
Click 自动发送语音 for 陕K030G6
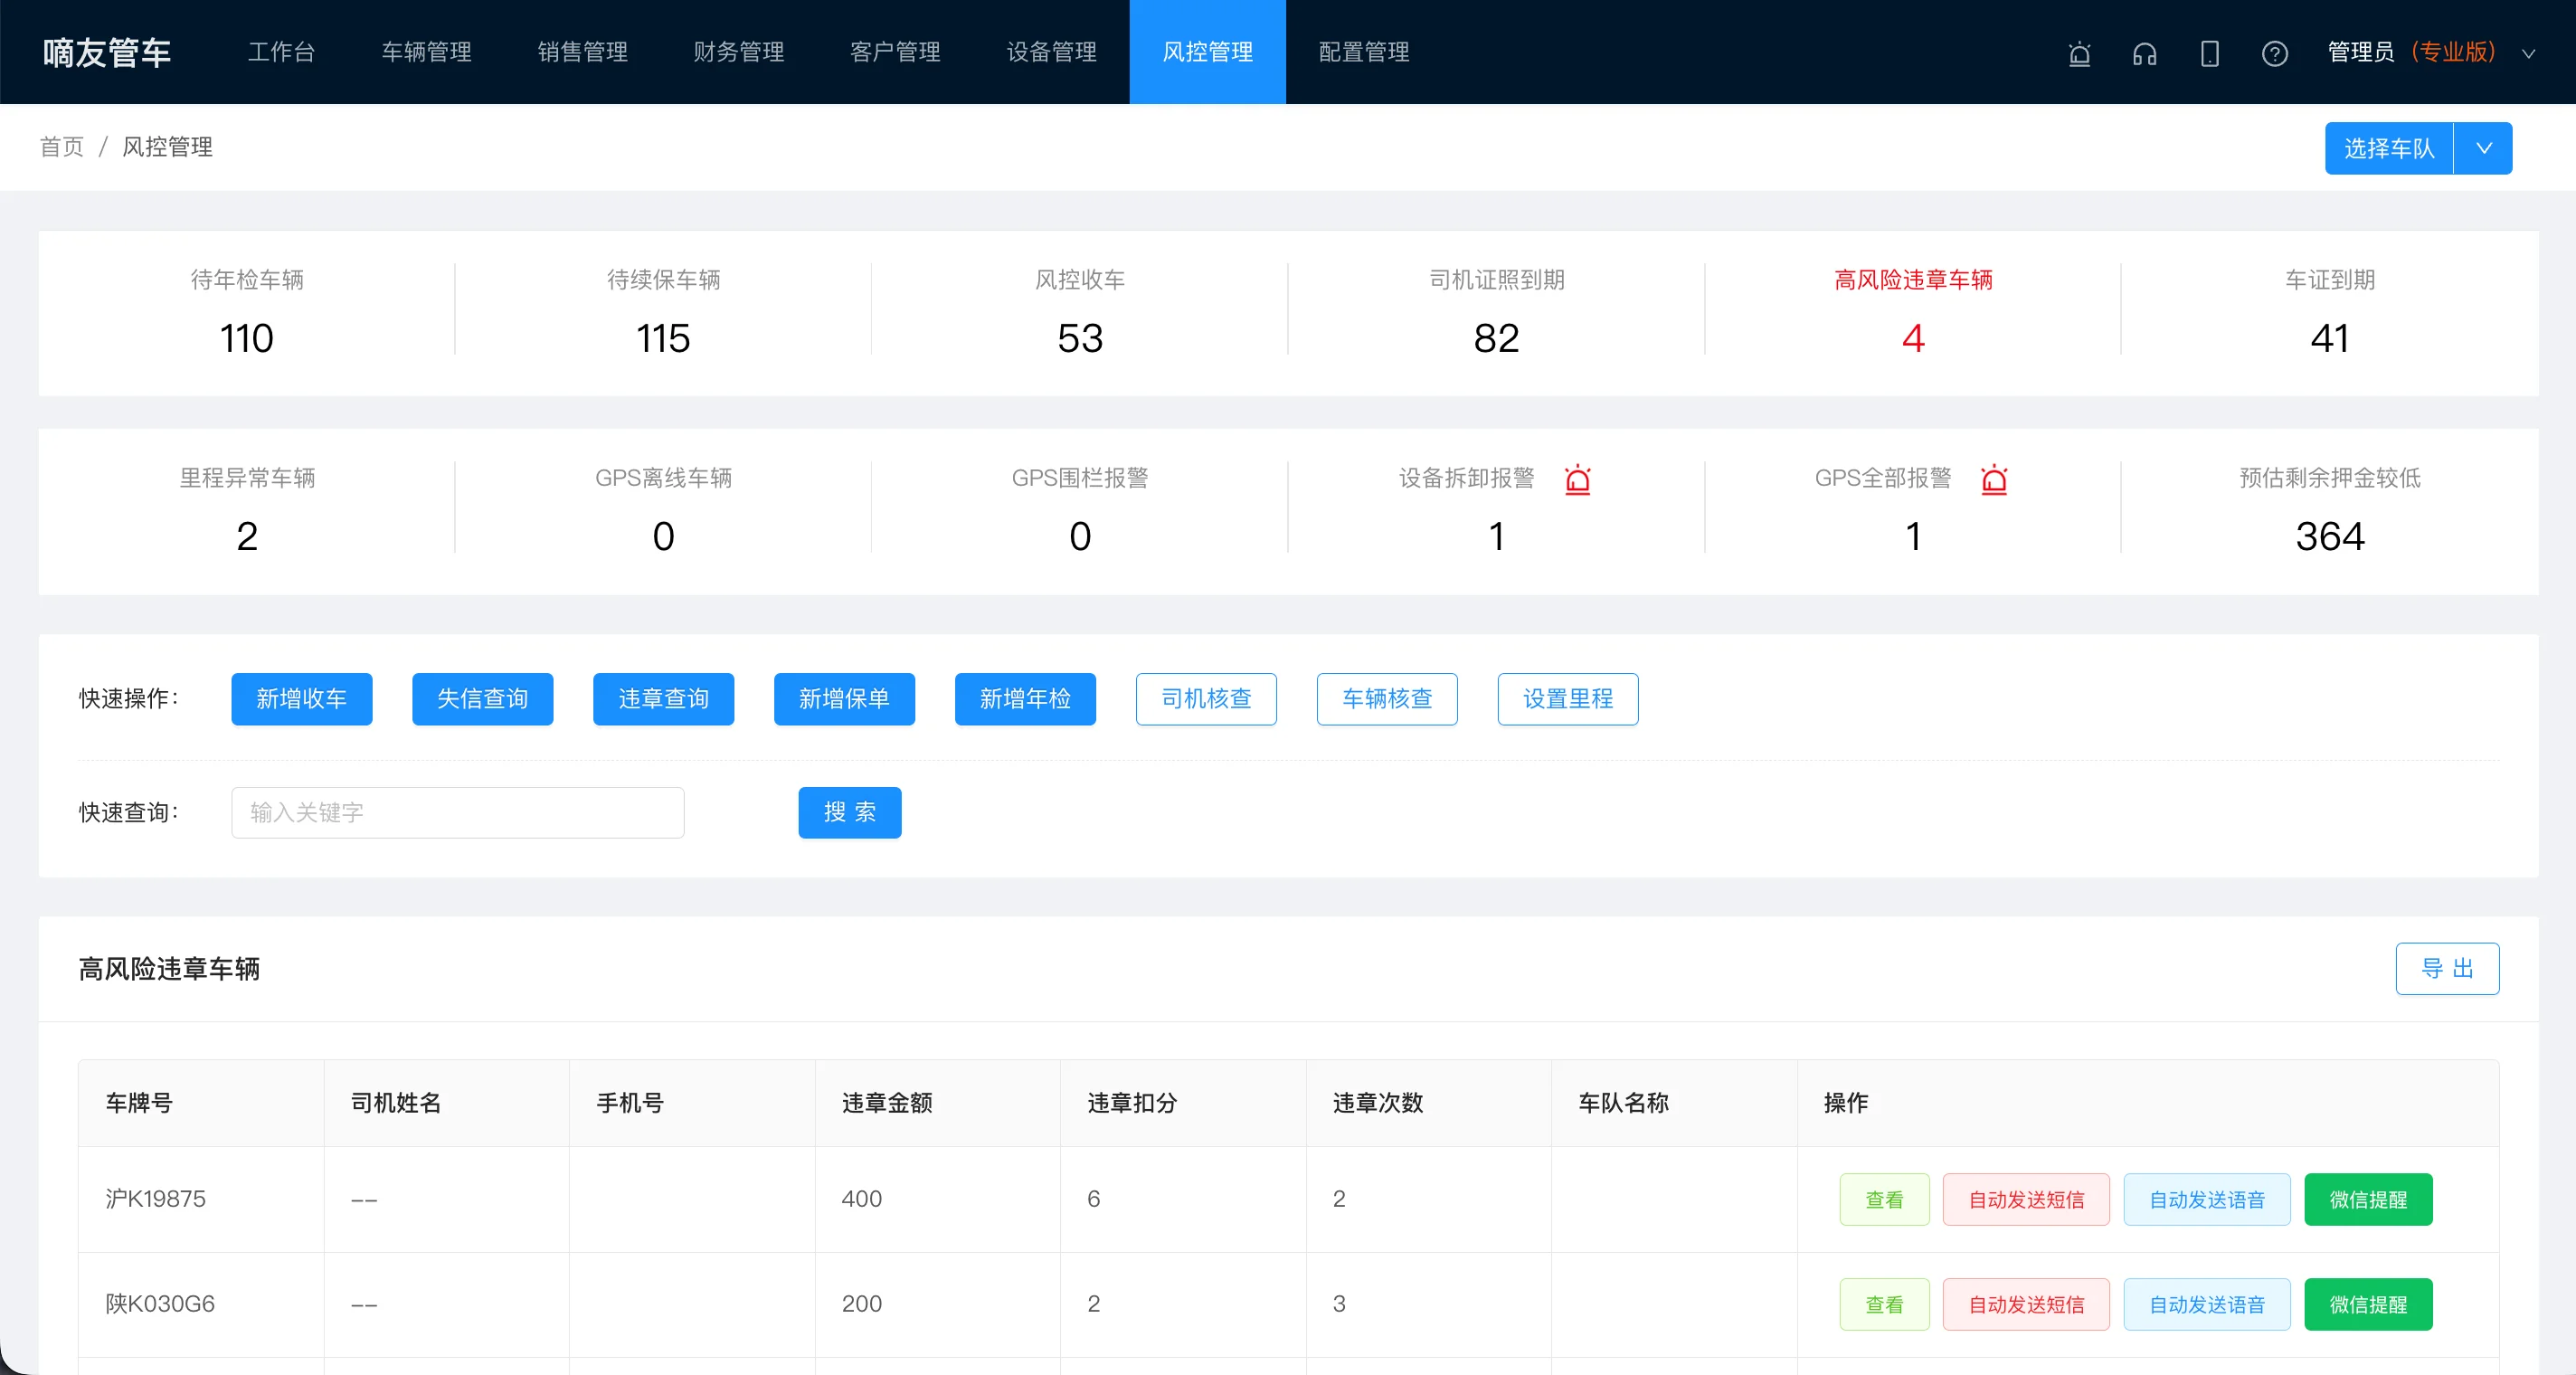(2207, 1305)
